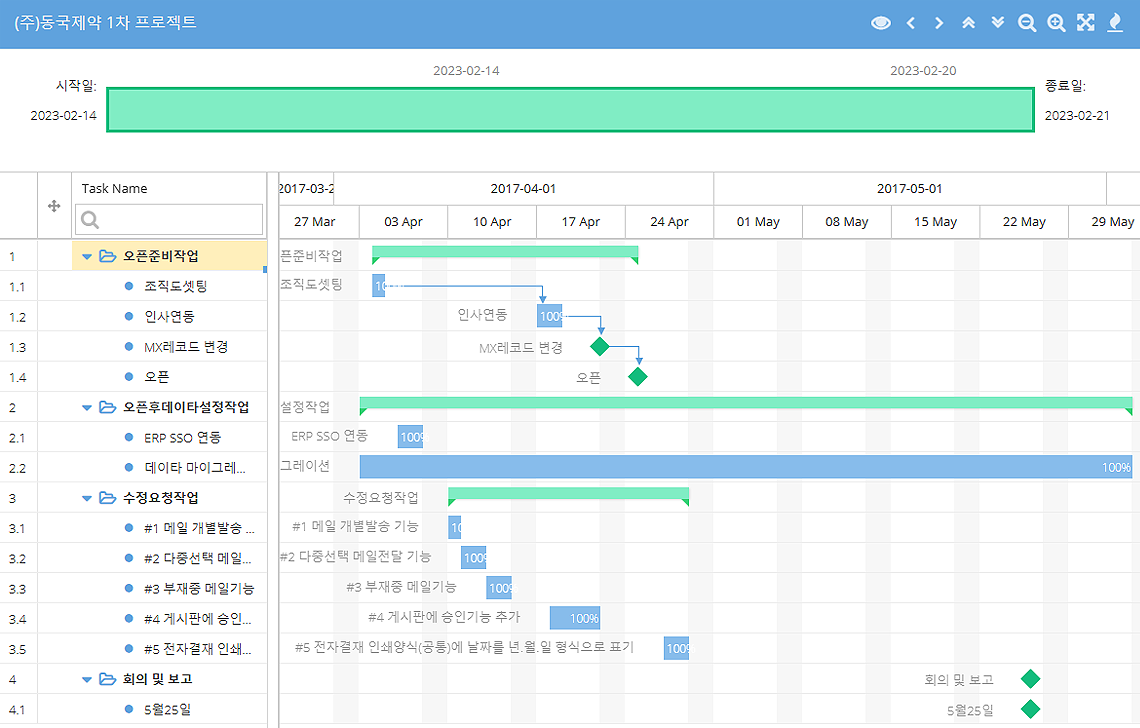
Task: Click the left chevron navigation icon
Action: point(911,23)
